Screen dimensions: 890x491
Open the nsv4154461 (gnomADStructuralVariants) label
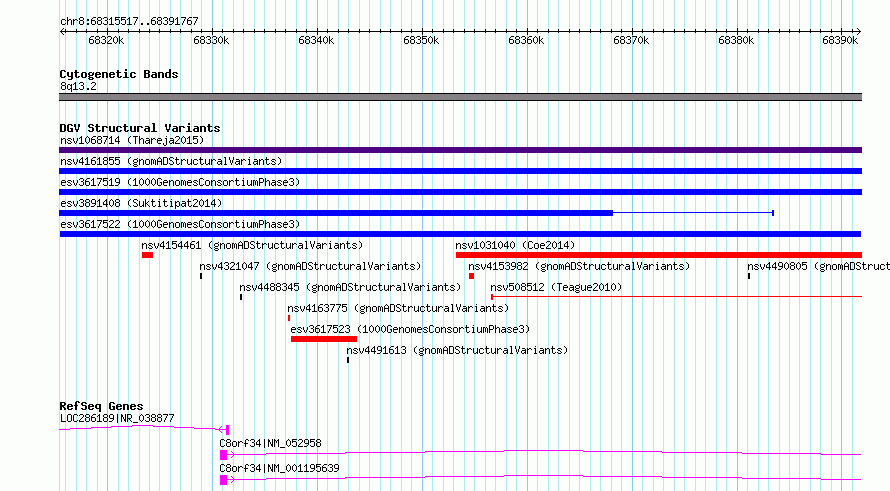tap(252, 245)
